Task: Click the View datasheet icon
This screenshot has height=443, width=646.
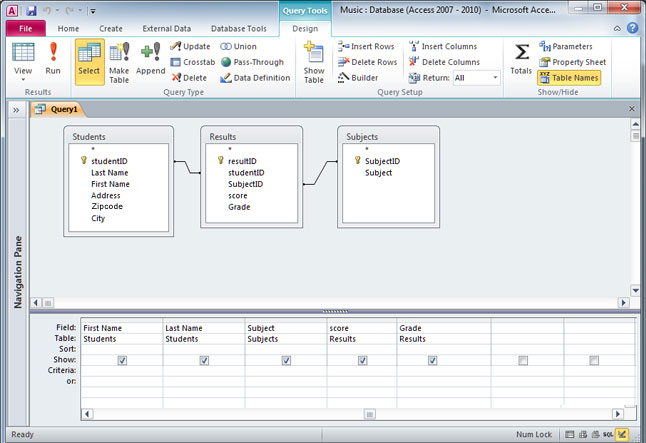Action: tap(23, 53)
